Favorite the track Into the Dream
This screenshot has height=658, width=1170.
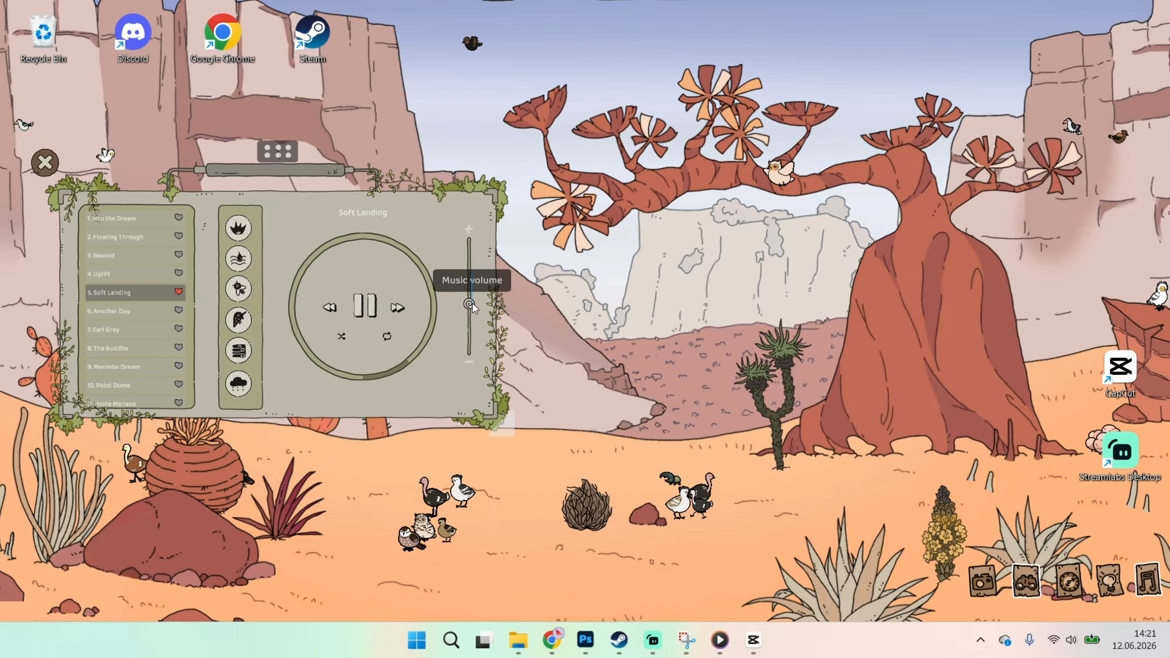178,218
